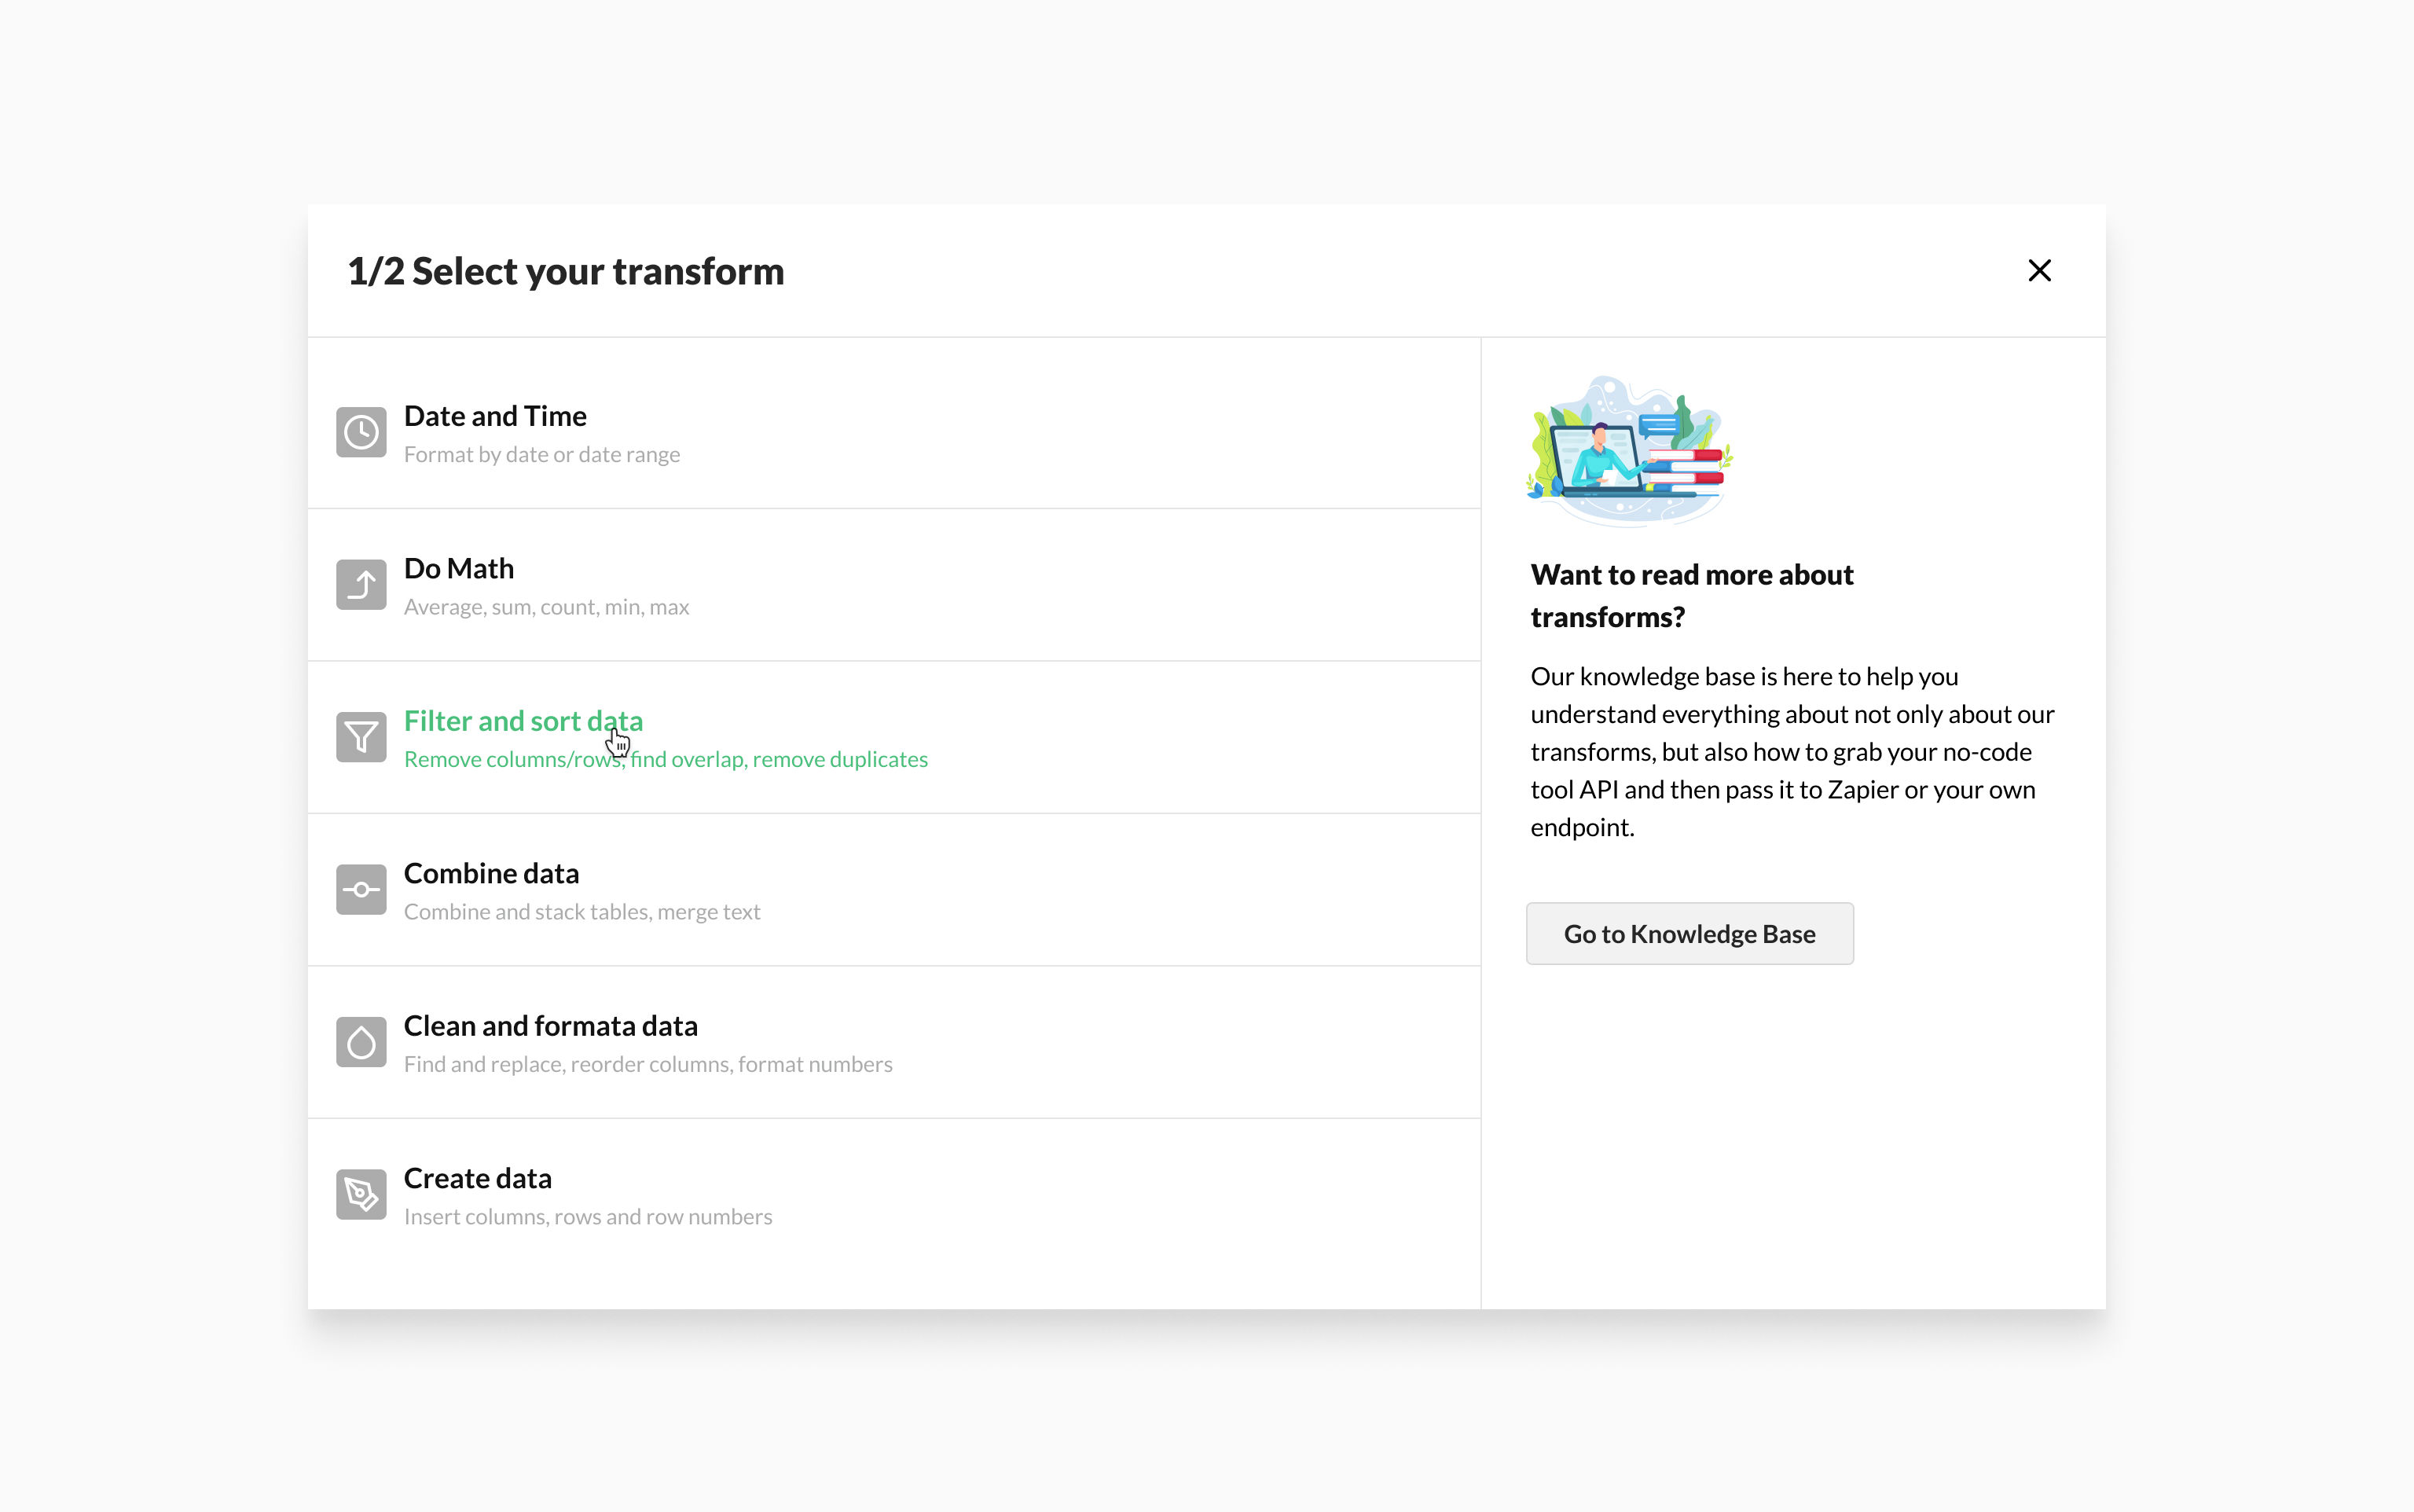Click 'Average, sum, count, min, max' text
This screenshot has width=2414, height=1512.
click(x=546, y=607)
